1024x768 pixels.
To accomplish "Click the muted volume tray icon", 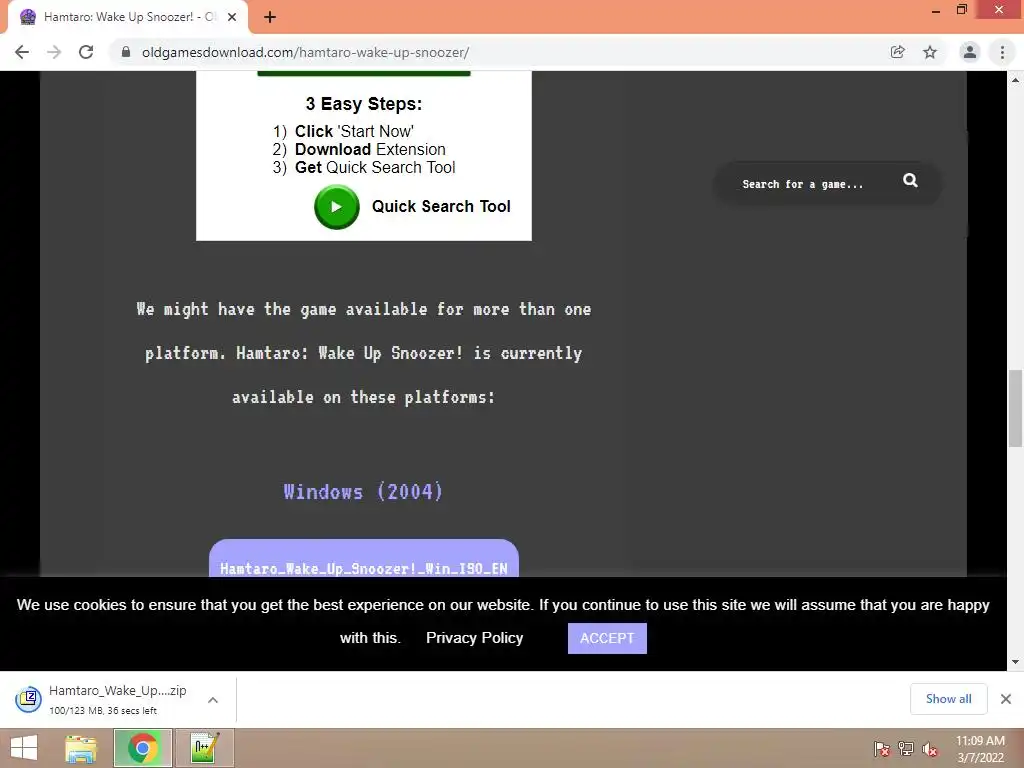I will click(930, 749).
